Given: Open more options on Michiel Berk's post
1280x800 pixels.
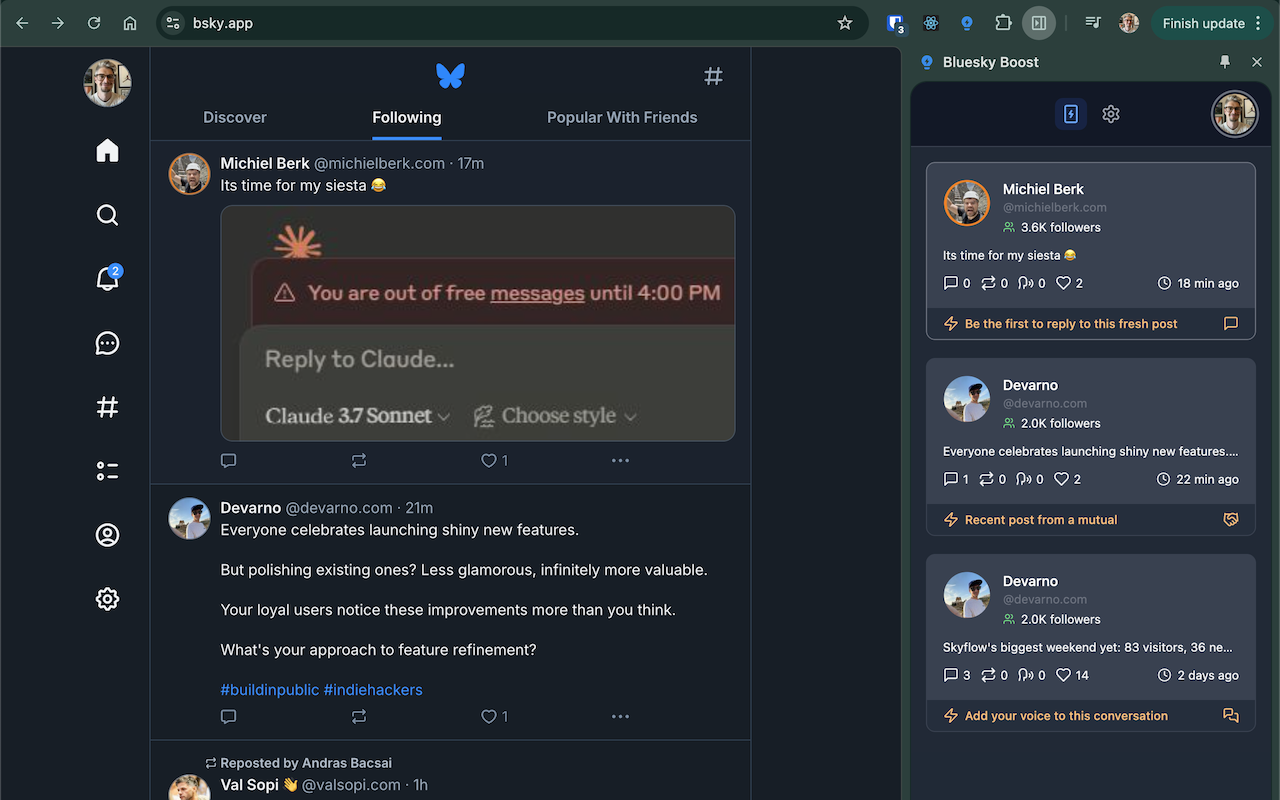Looking at the screenshot, I should pos(620,461).
